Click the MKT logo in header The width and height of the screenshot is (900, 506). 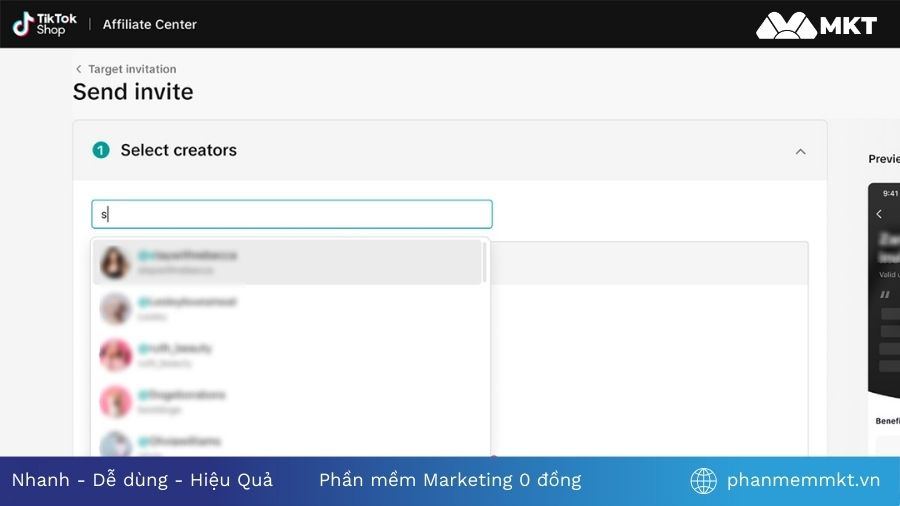pos(816,25)
